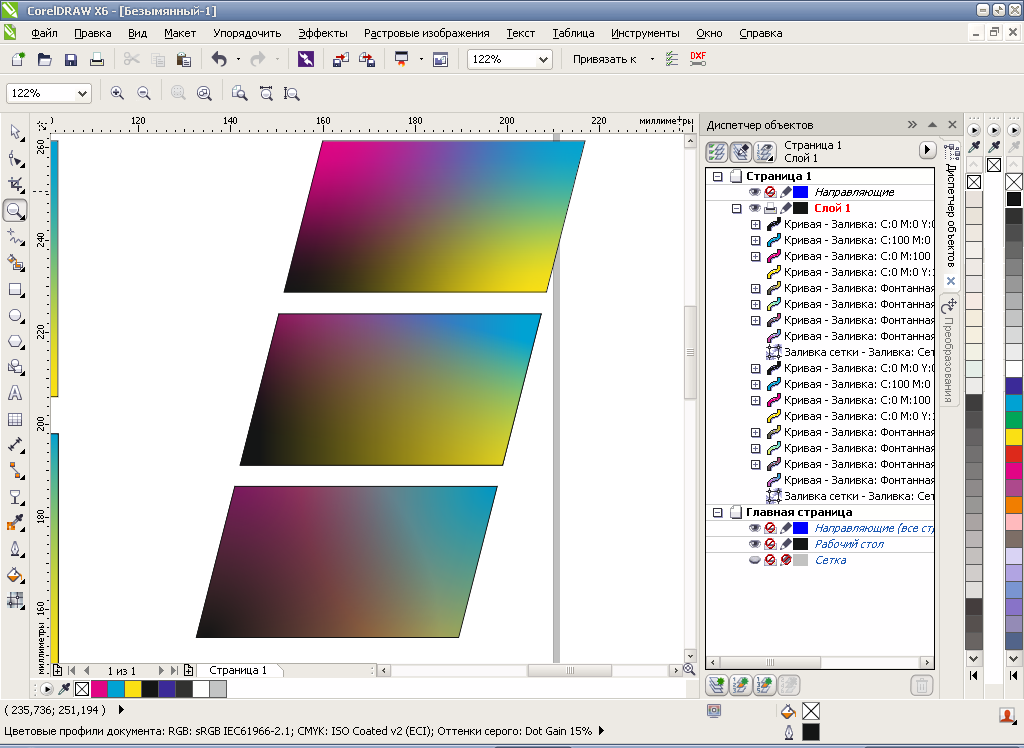
Task: Click Show Object Properties button in docker
Action: [x=717, y=152]
